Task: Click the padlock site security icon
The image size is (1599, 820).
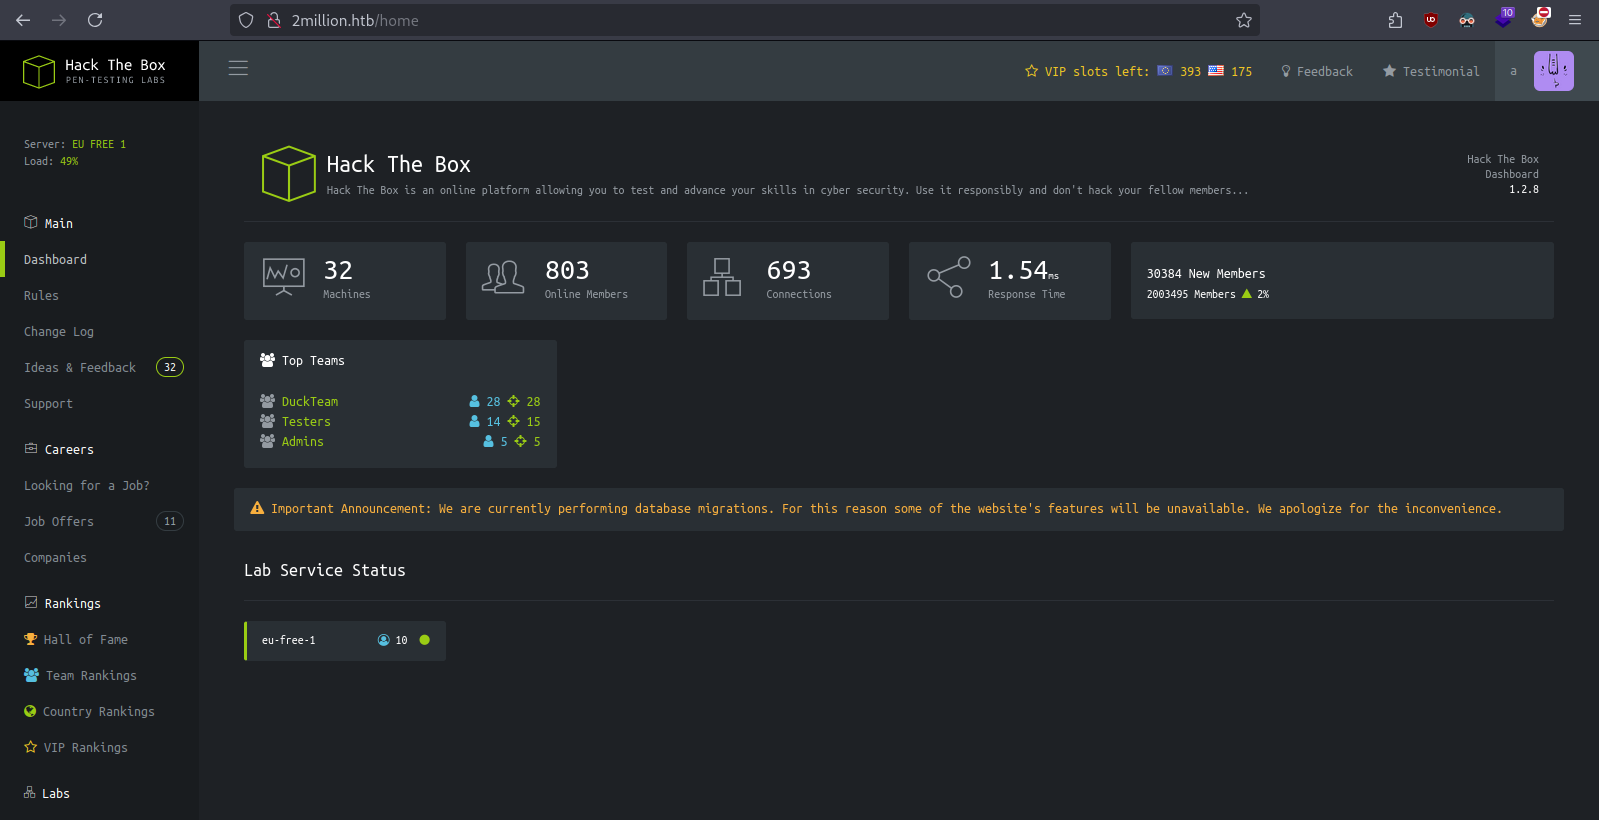Action: tap(273, 20)
